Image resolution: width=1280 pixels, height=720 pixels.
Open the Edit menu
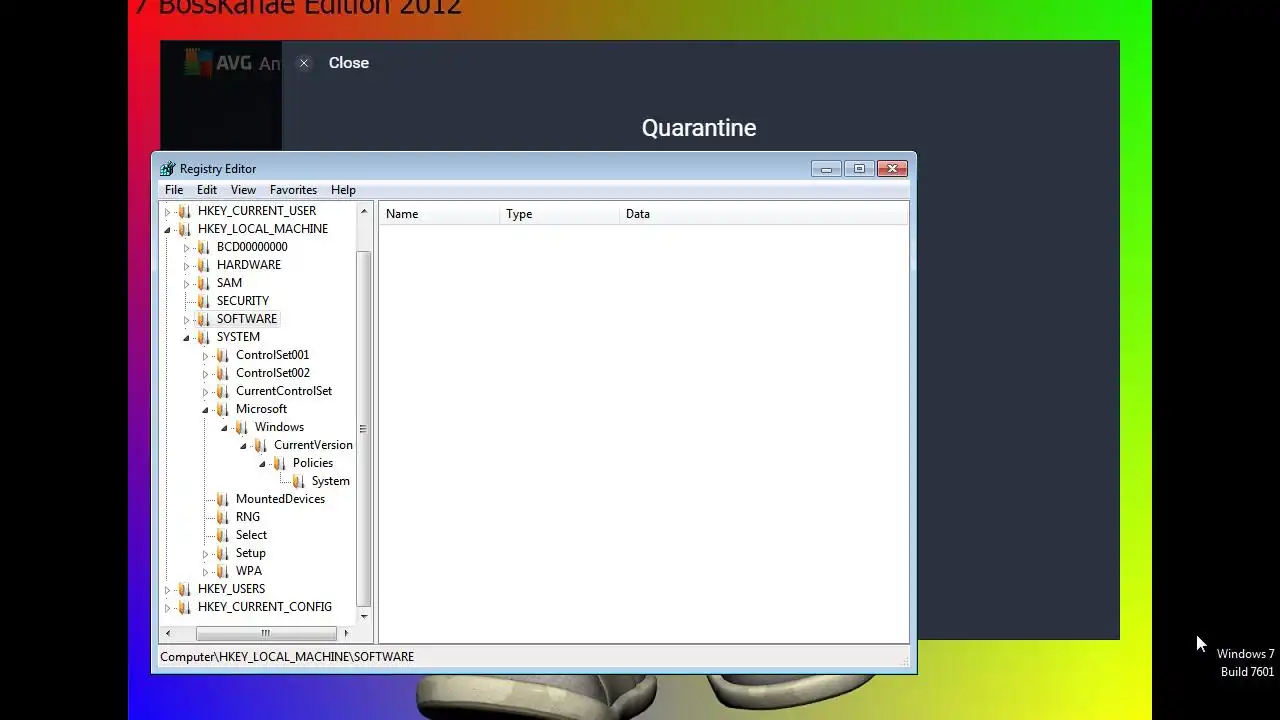pyautogui.click(x=207, y=190)
